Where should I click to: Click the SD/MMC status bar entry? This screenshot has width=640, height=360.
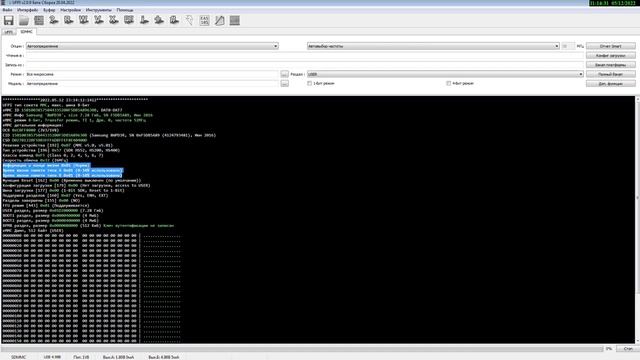coord(18,357)
